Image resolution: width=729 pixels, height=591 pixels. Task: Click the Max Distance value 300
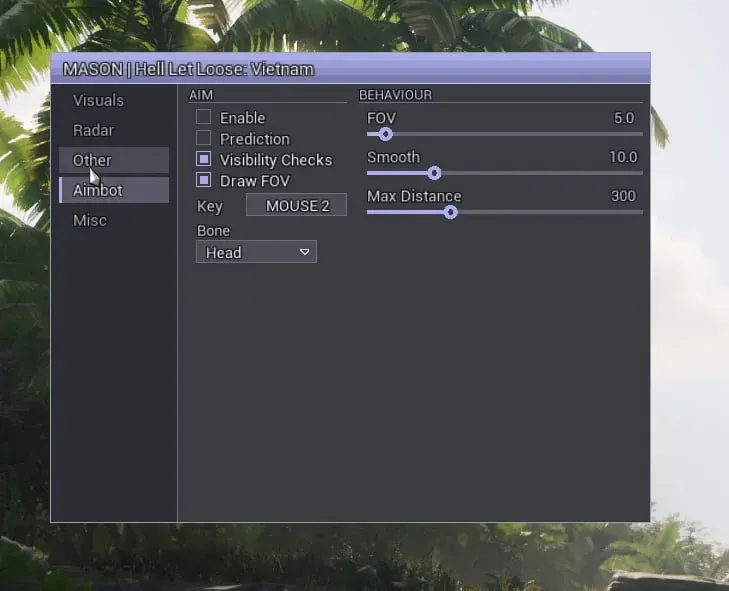click(623, 196)
